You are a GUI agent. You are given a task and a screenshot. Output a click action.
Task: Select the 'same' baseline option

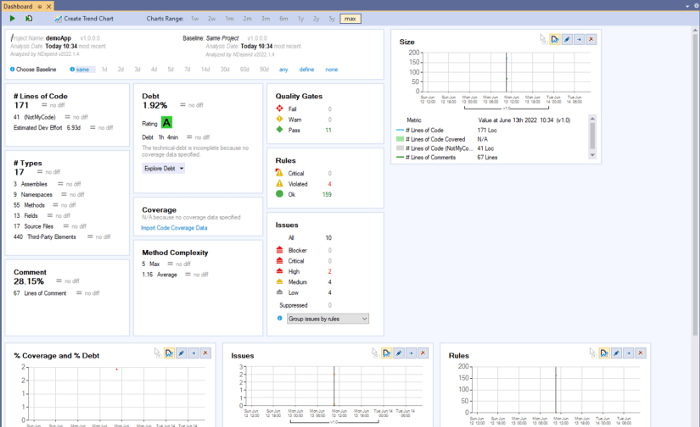click(82, 69)
